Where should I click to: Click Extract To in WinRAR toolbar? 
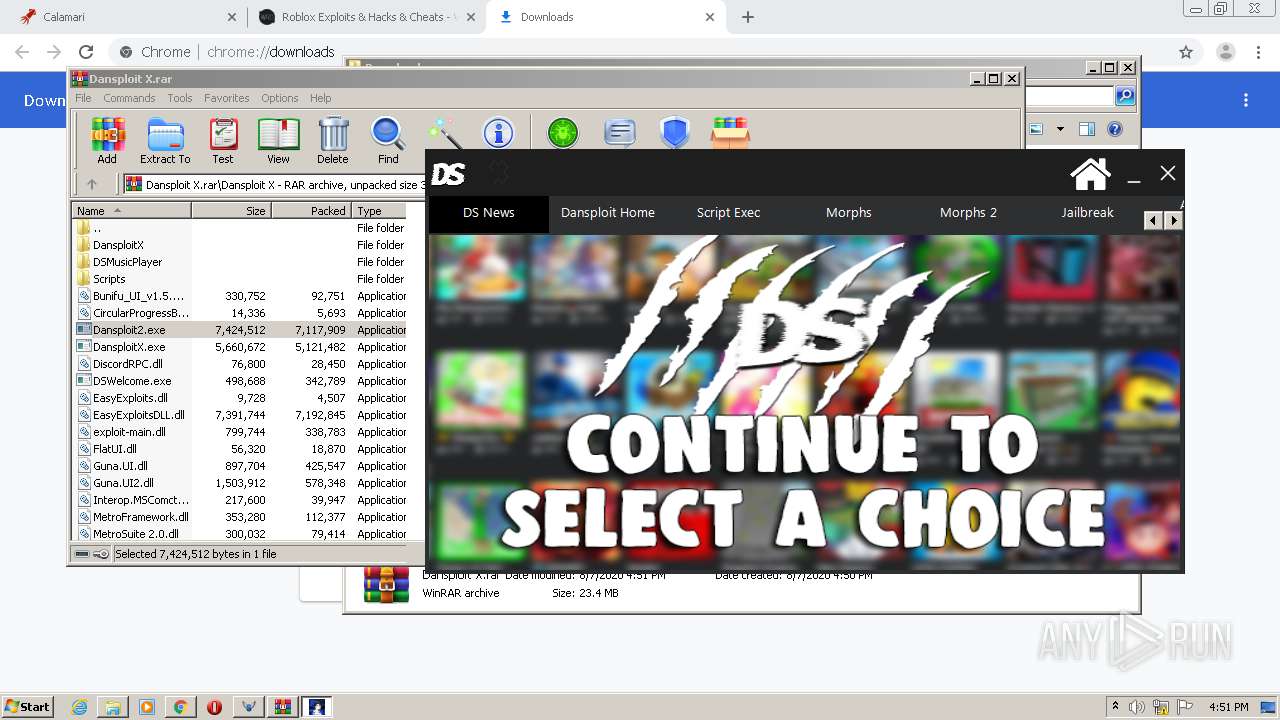point(165,141)
